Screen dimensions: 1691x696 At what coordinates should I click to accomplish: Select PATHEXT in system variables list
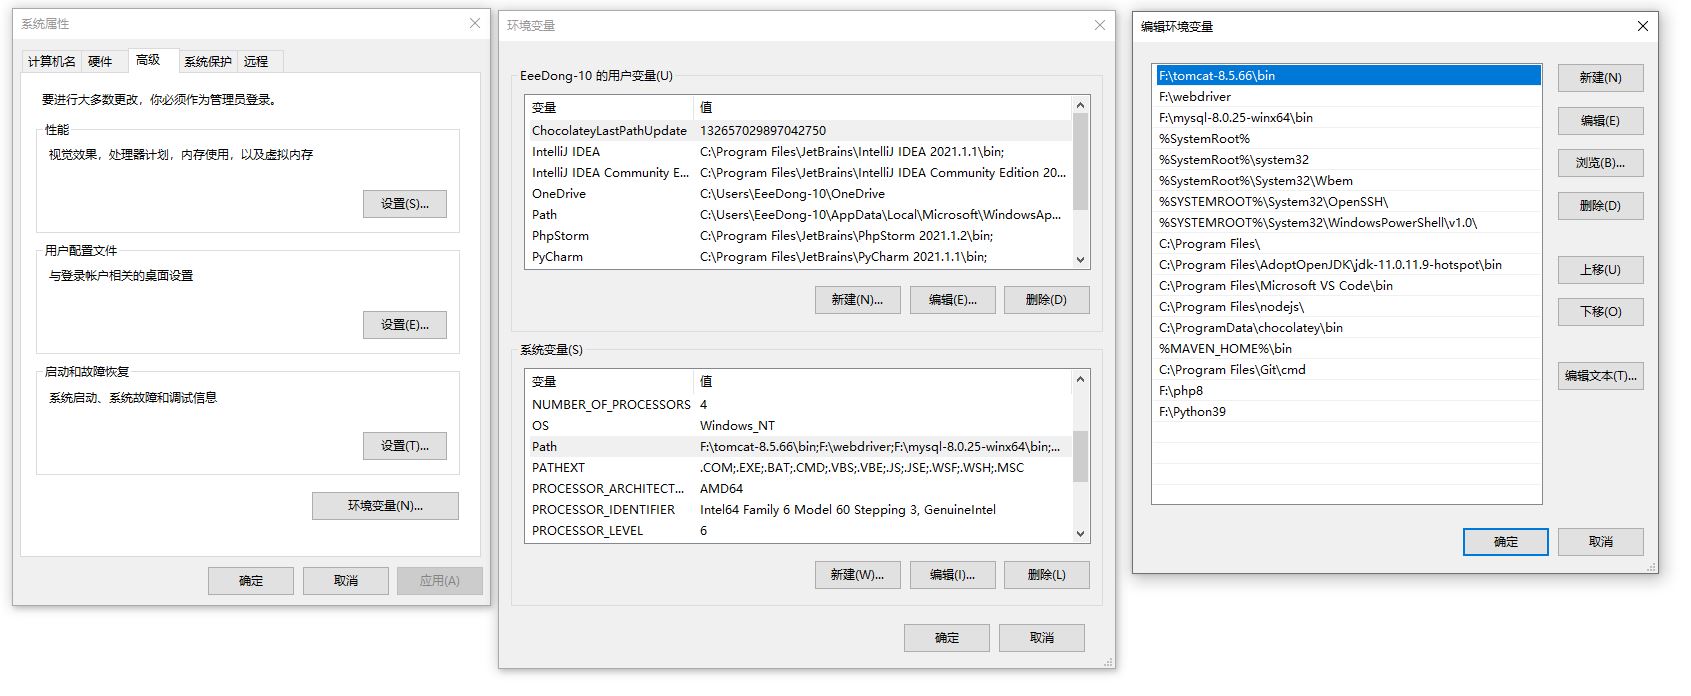point(558,468)
